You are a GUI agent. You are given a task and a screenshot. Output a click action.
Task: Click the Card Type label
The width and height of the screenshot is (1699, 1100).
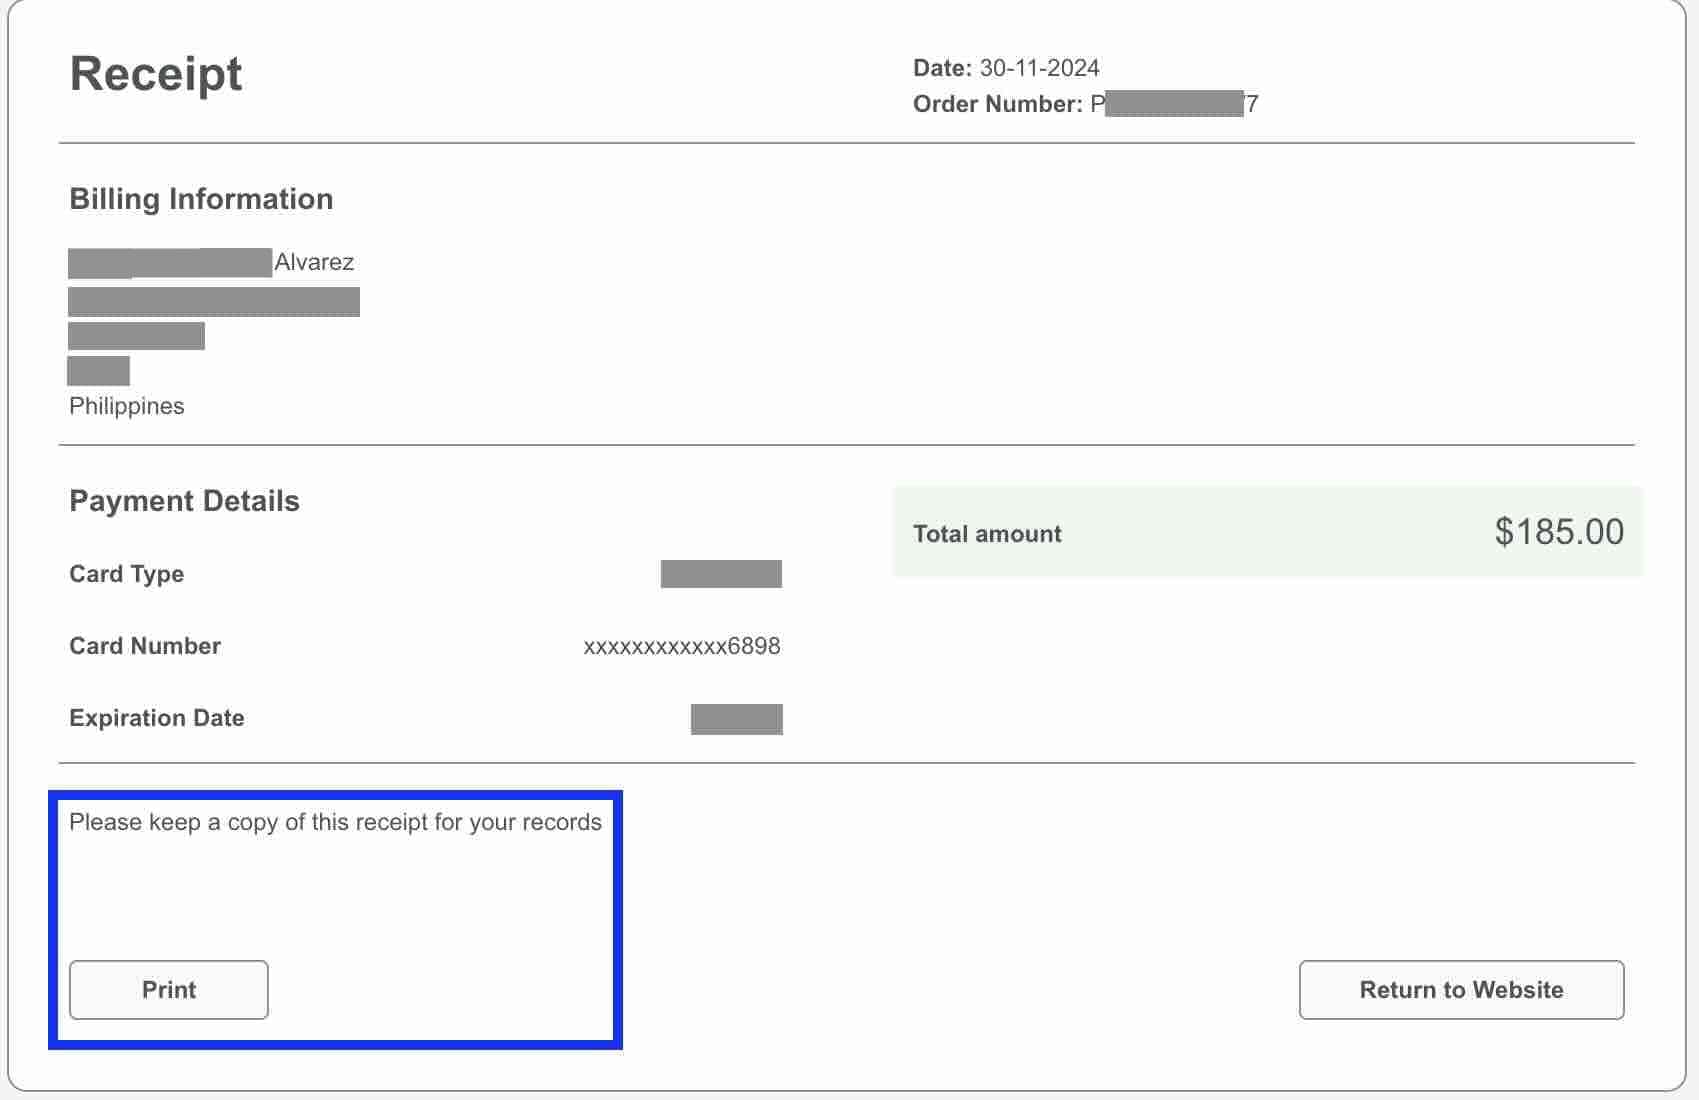[127, 574]
